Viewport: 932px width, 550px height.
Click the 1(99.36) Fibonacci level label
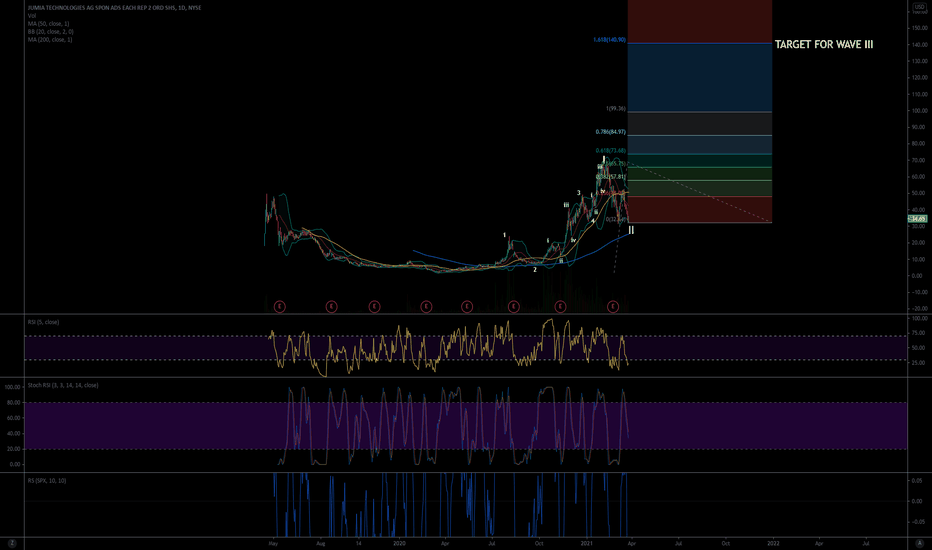point(615,109)
